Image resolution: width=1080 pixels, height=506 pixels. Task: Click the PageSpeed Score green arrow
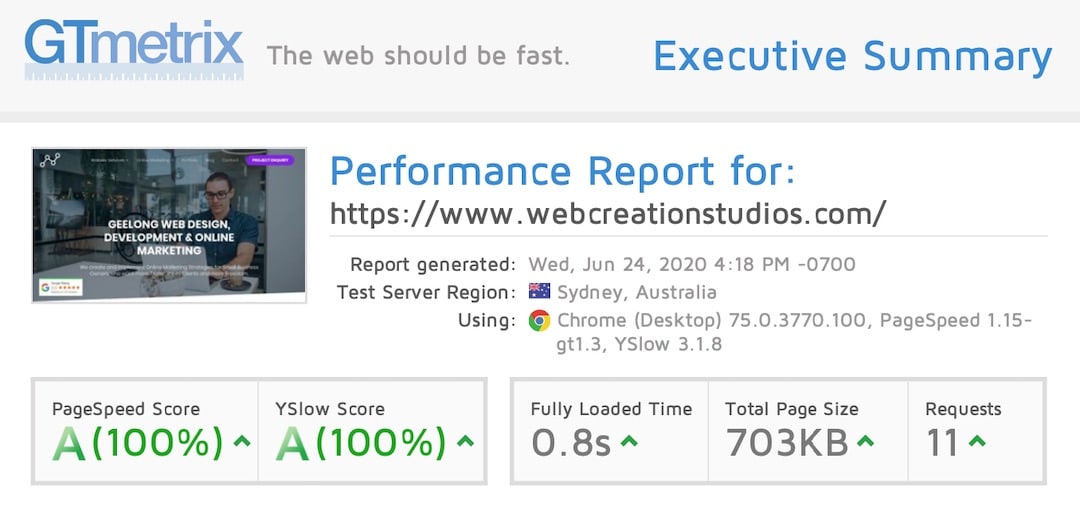[242, 441]
